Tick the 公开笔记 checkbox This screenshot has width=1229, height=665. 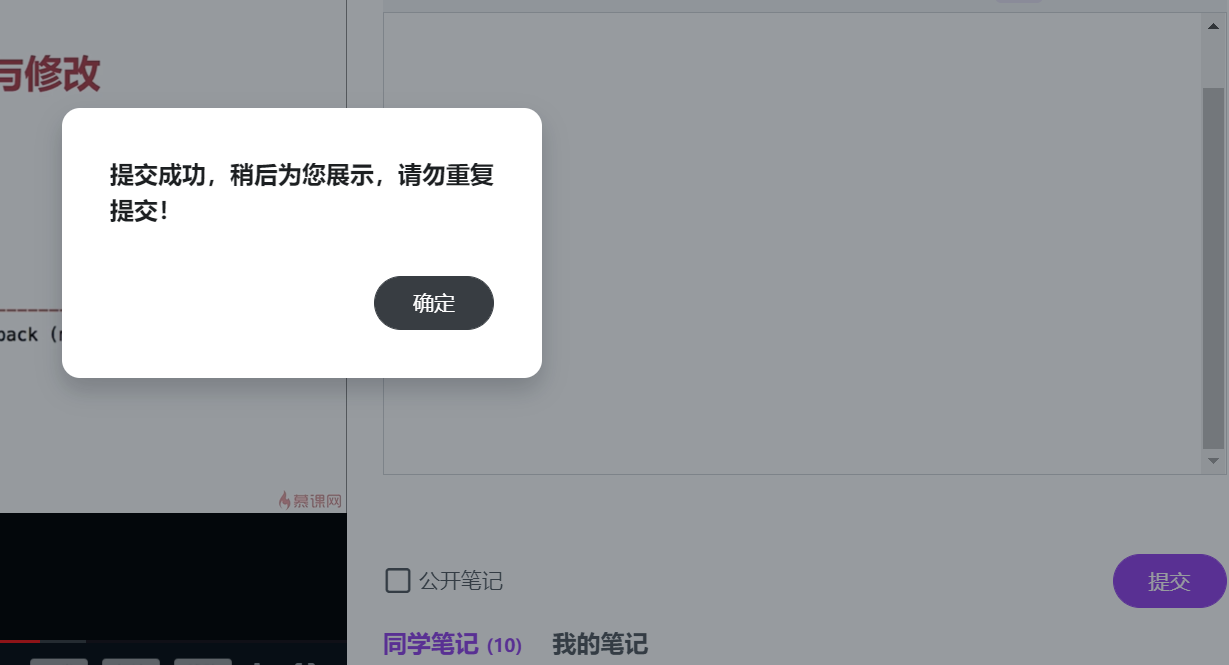398,580
